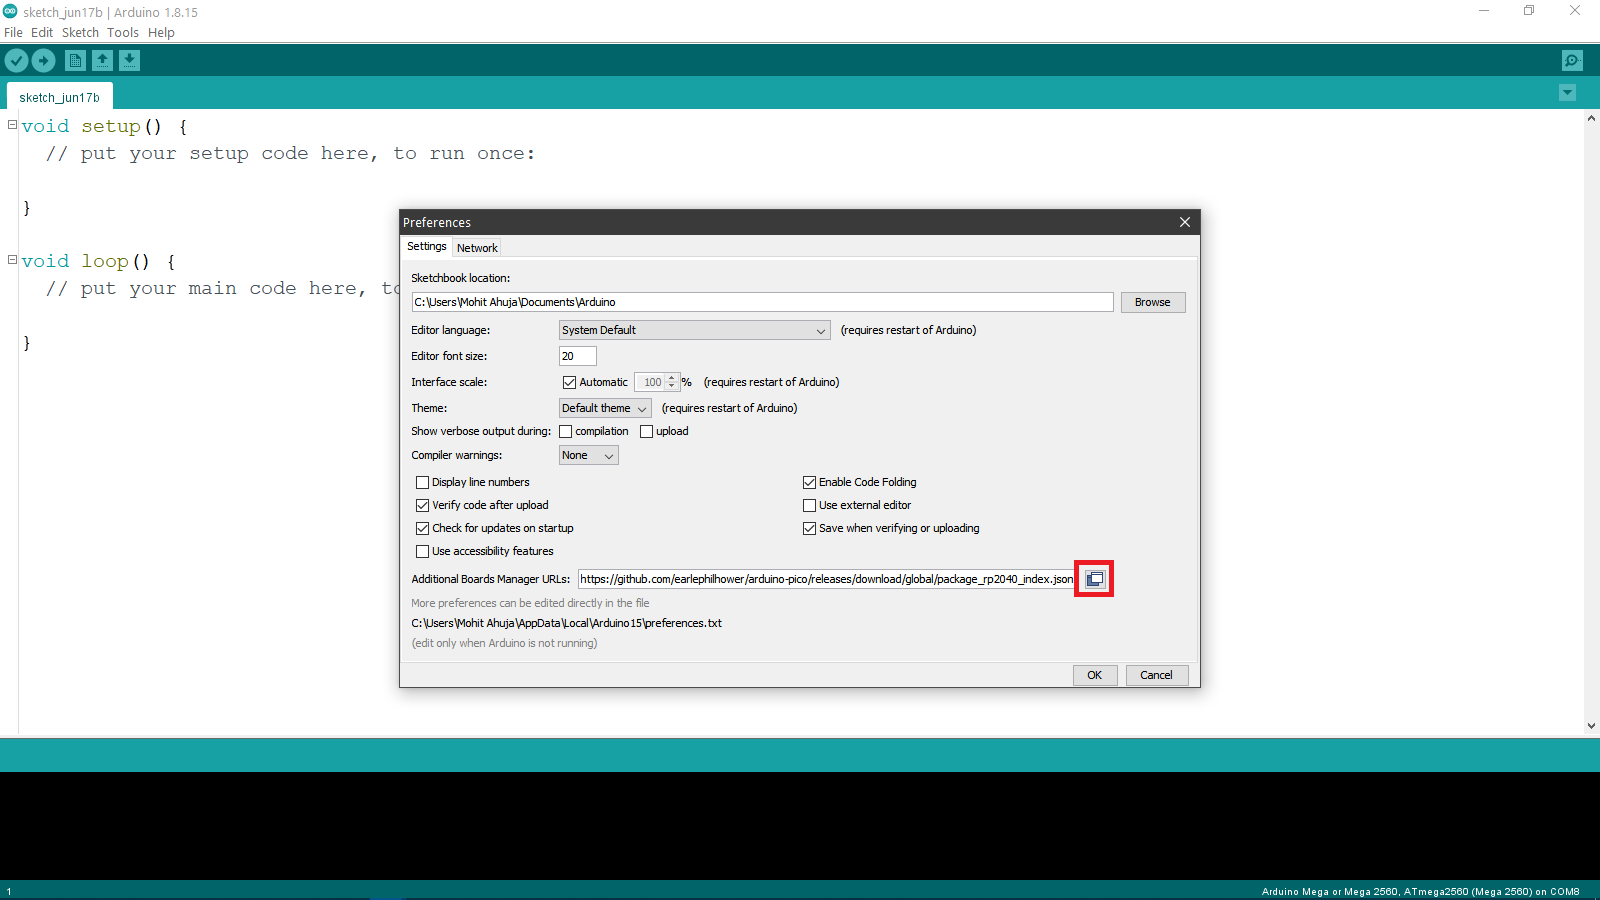Click Browse for sketchbook location
Screen dimensions: 1600x900
point(1152,302)
